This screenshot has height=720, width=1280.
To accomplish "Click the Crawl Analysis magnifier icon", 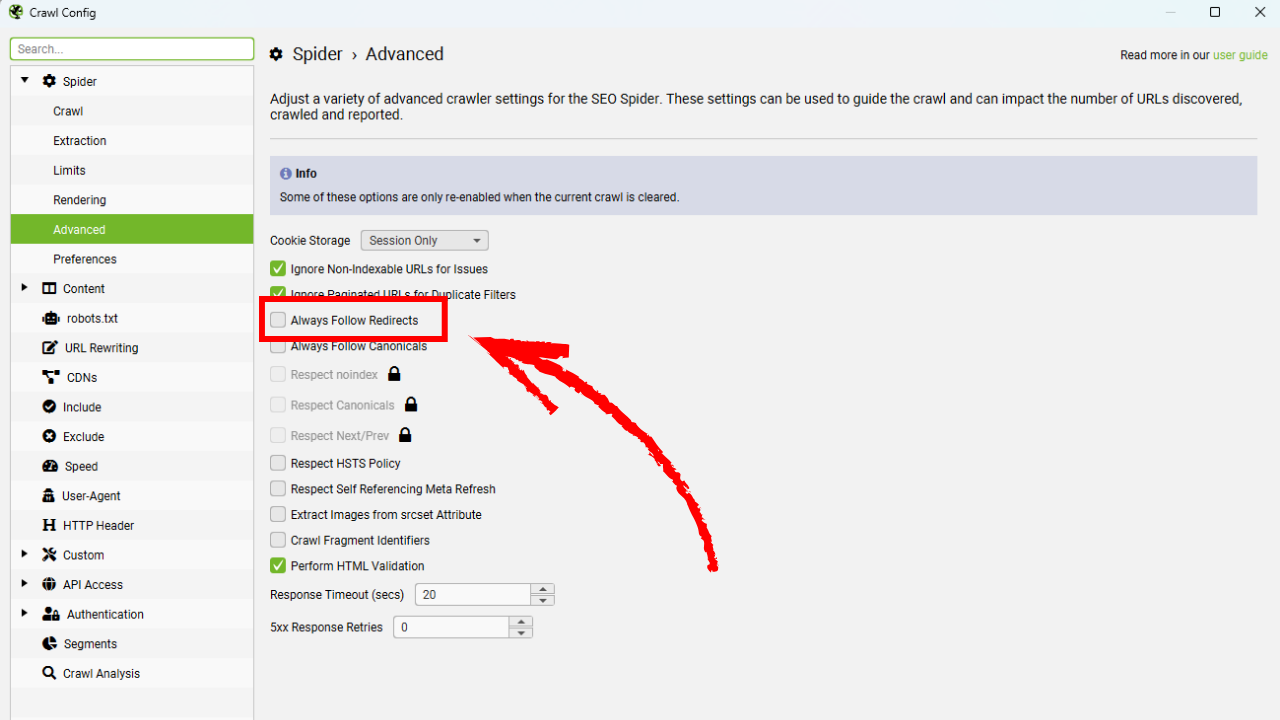I will click(49, 673).
